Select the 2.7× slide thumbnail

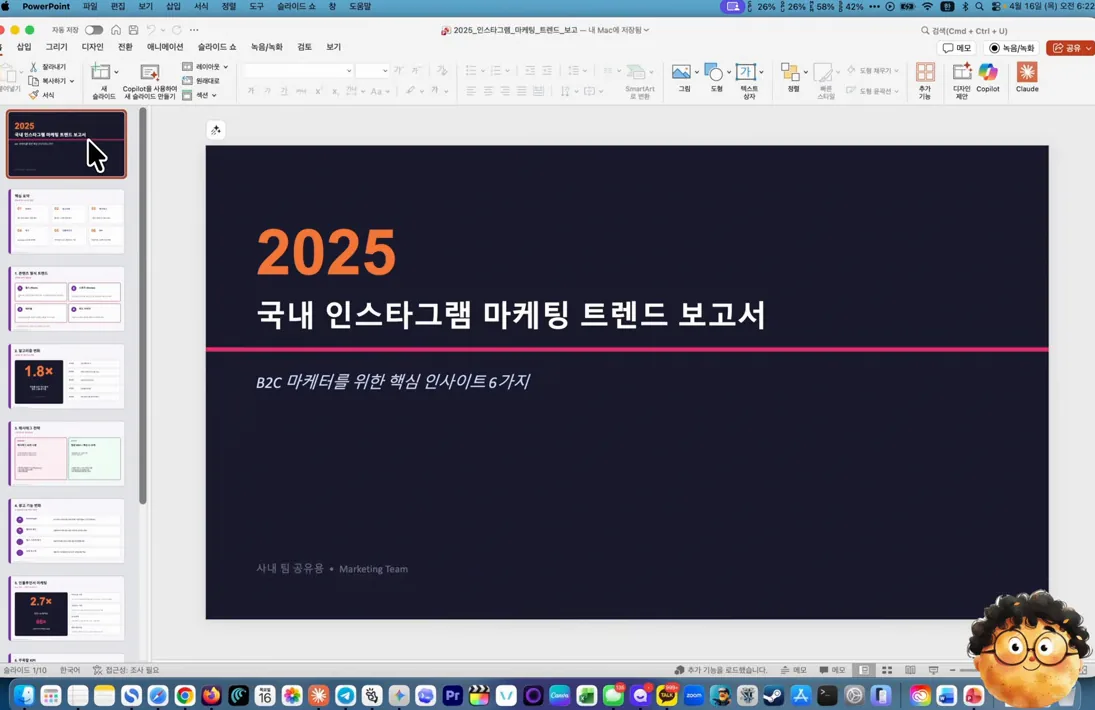point(67,608)
